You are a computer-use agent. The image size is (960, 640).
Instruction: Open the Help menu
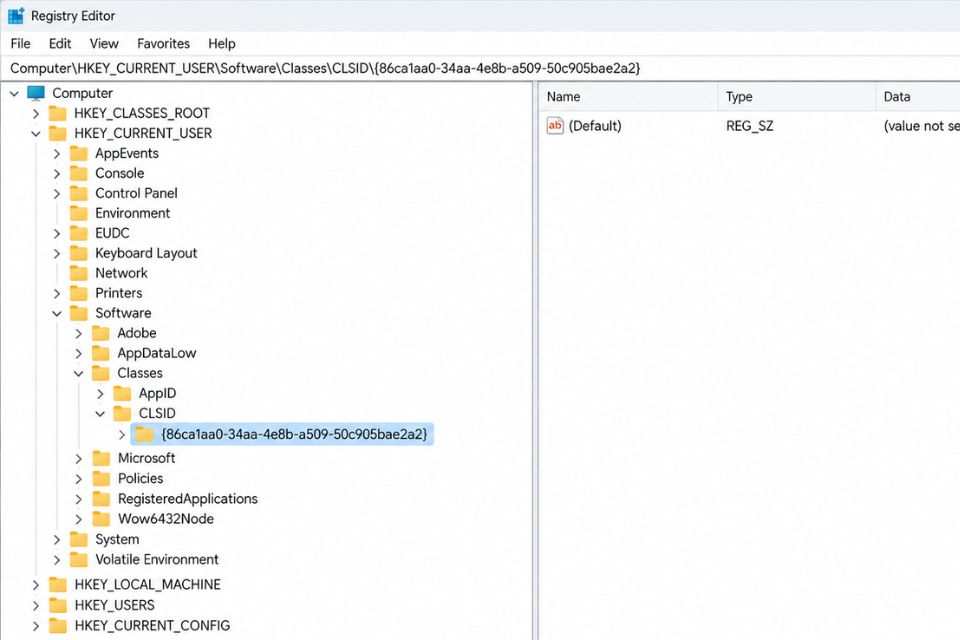coord(222,43)
